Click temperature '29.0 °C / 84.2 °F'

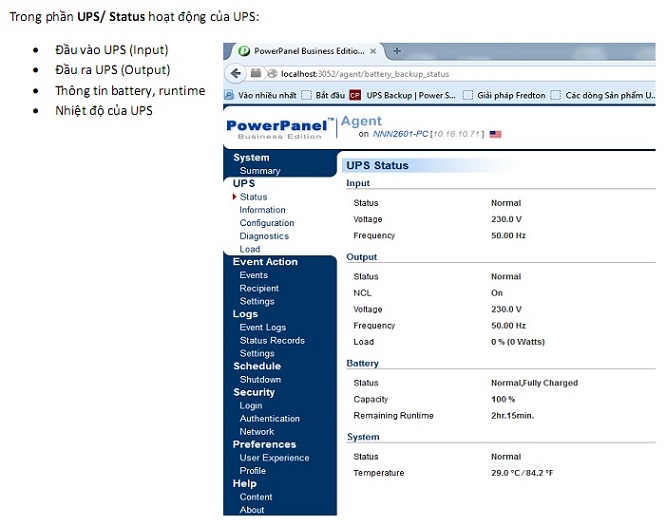tap(522, 473)
